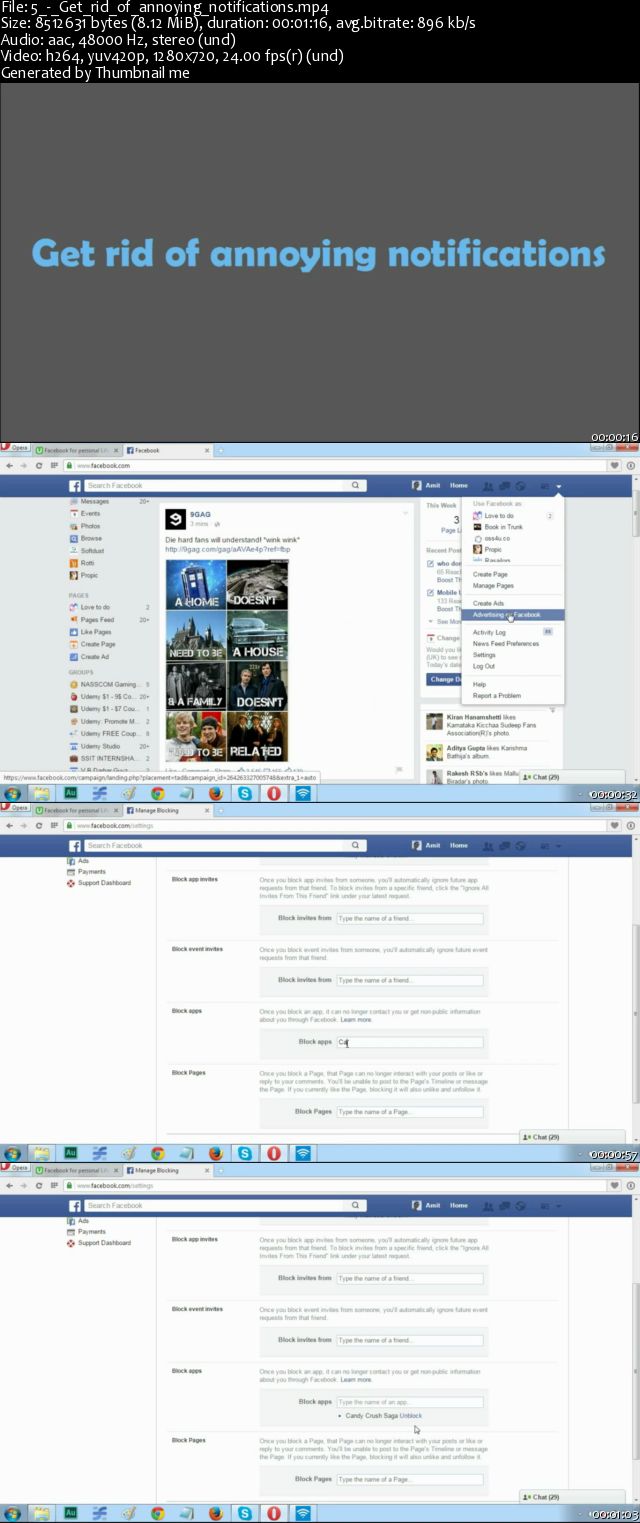Click Block Pages field in Candy Crush frame

pos(409,1479)
